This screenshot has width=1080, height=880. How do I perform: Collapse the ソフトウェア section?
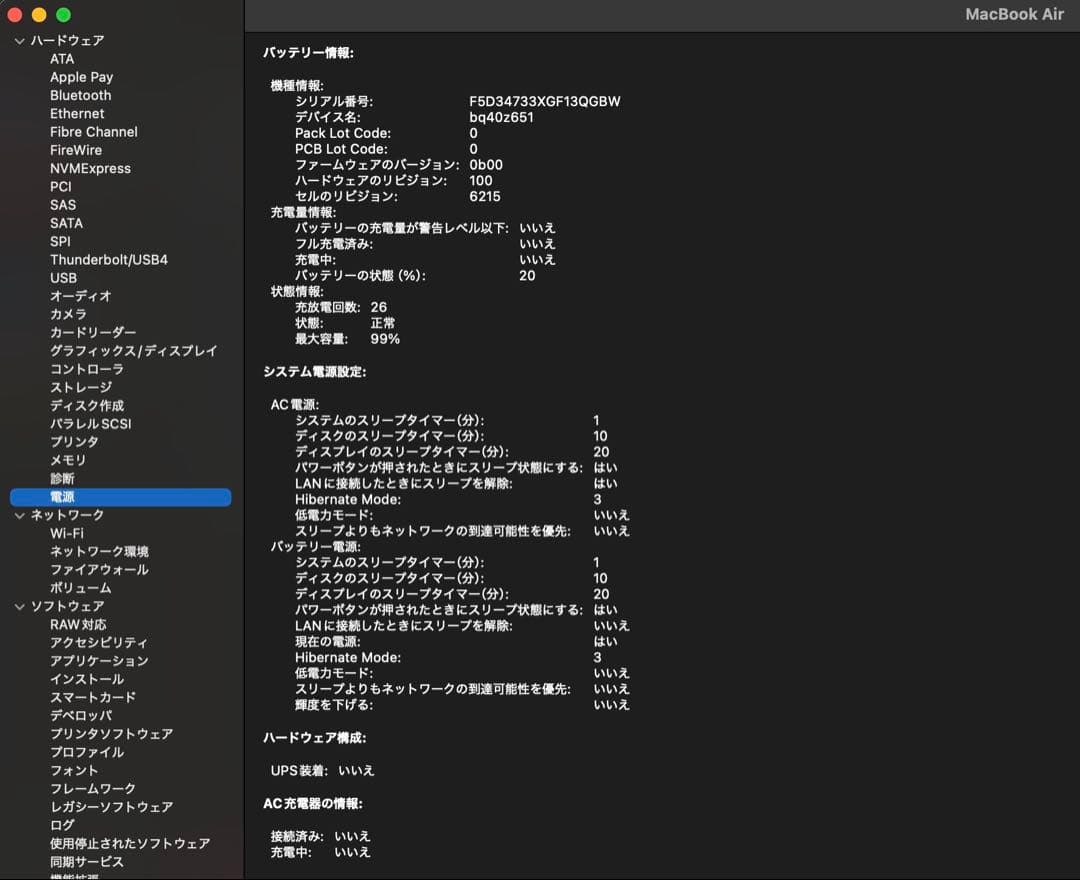point(20,606)
